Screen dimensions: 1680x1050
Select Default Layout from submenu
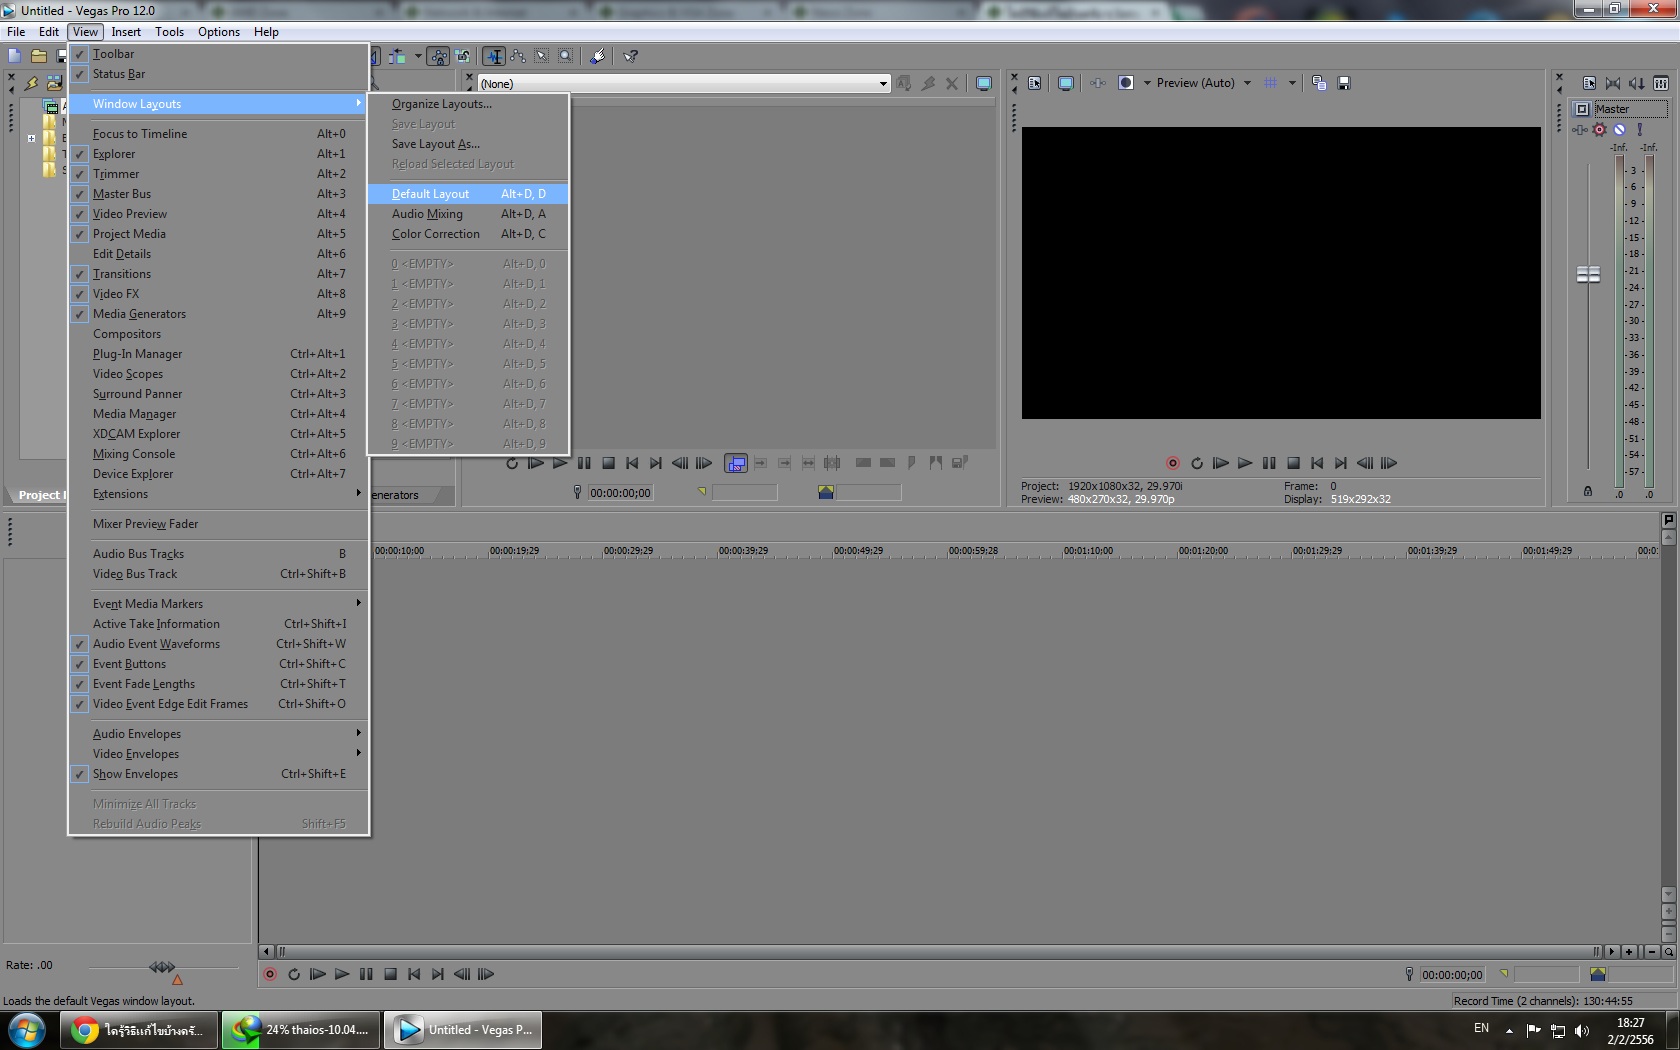pos(468,194)
